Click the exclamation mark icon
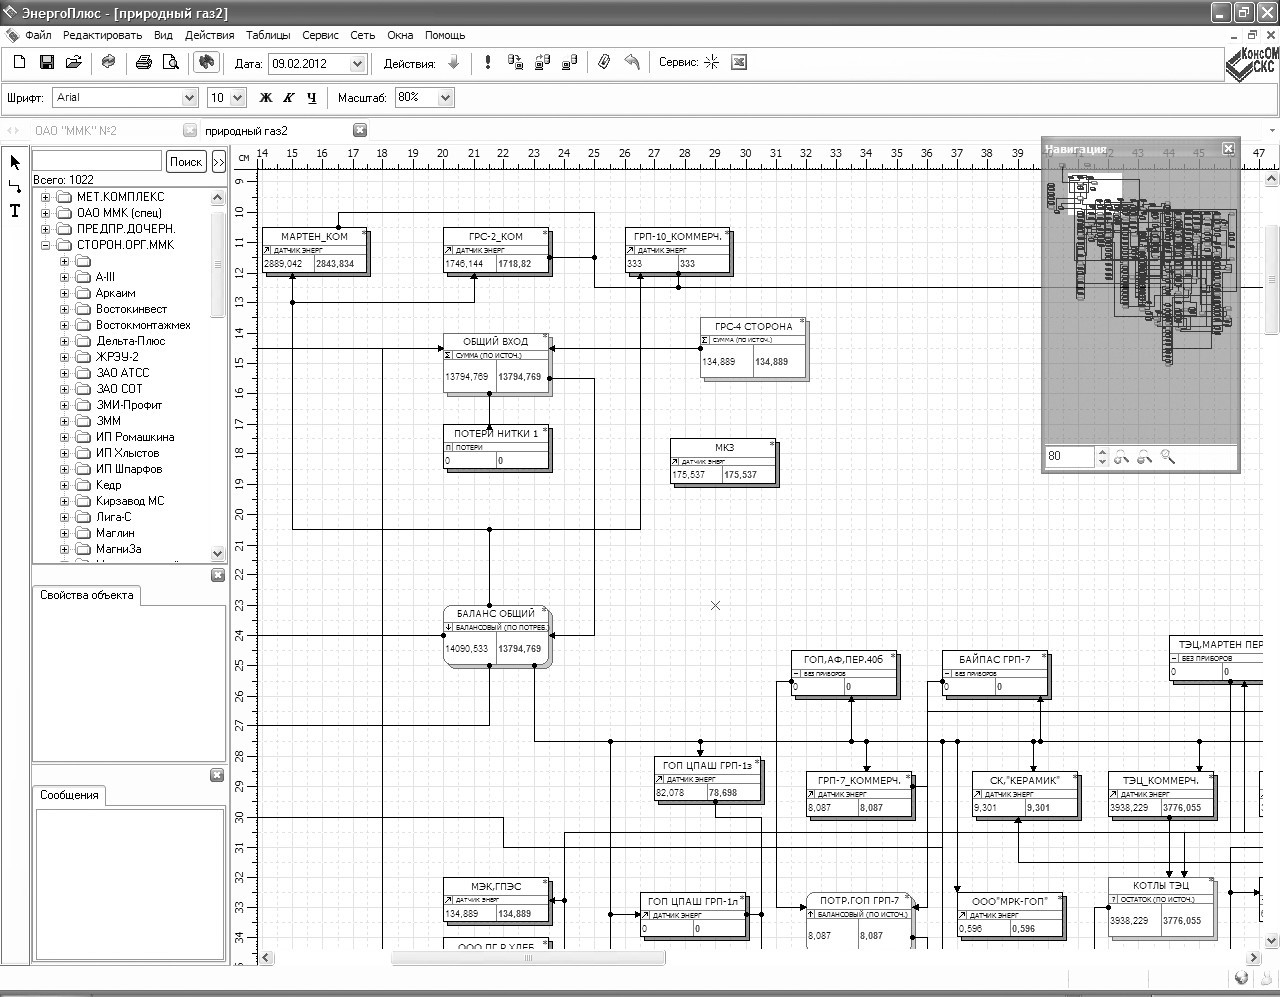The height and width of the screenshot is (997, 1280). point(488,62)
